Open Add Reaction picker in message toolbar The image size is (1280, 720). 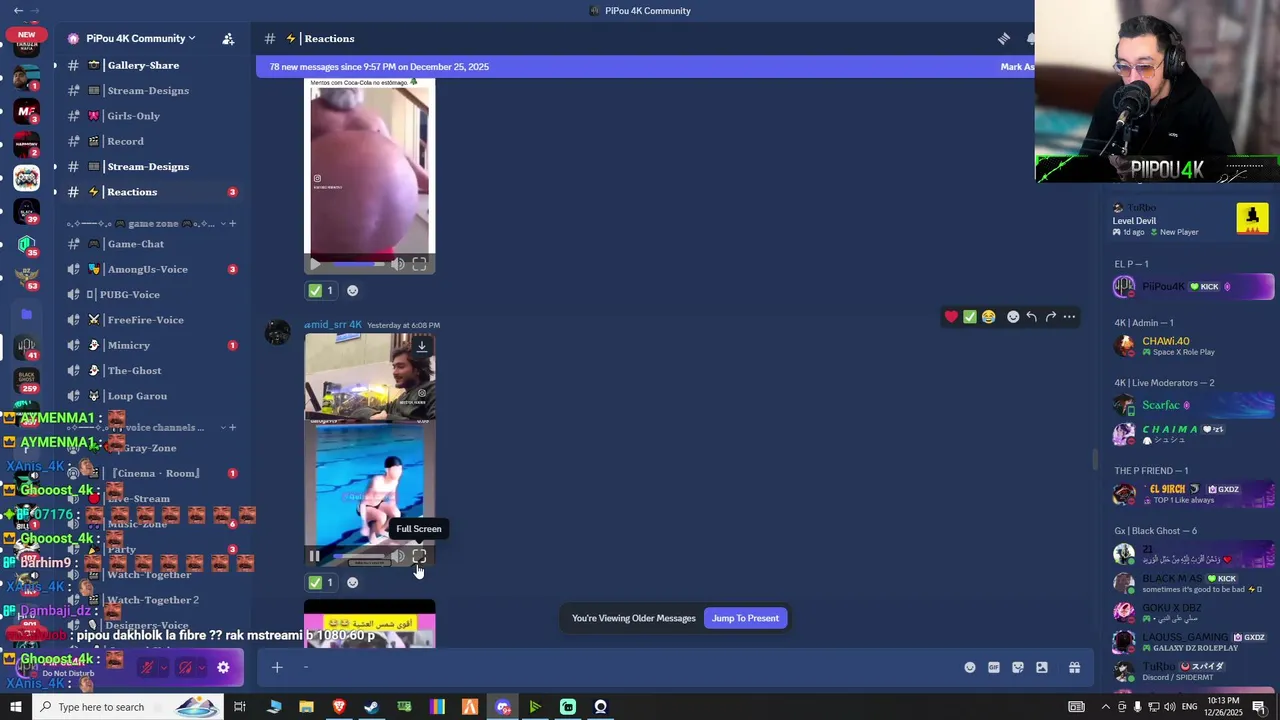coord(1013,317)
